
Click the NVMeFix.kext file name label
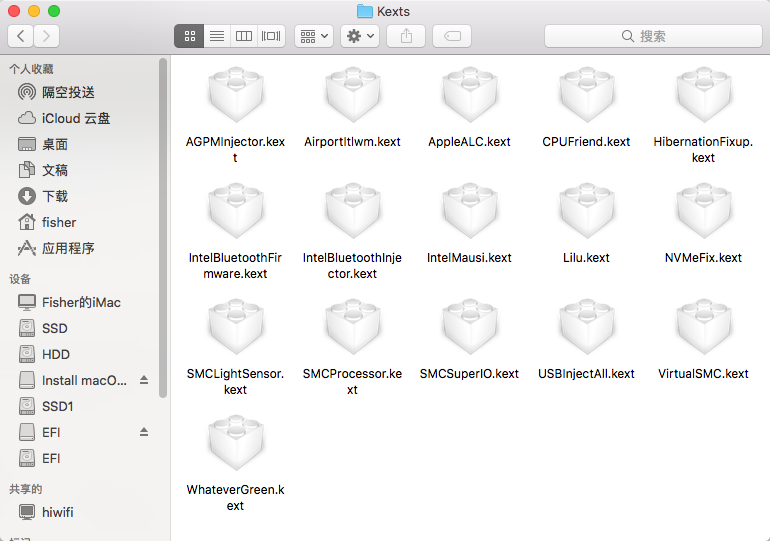coord(703,258)
